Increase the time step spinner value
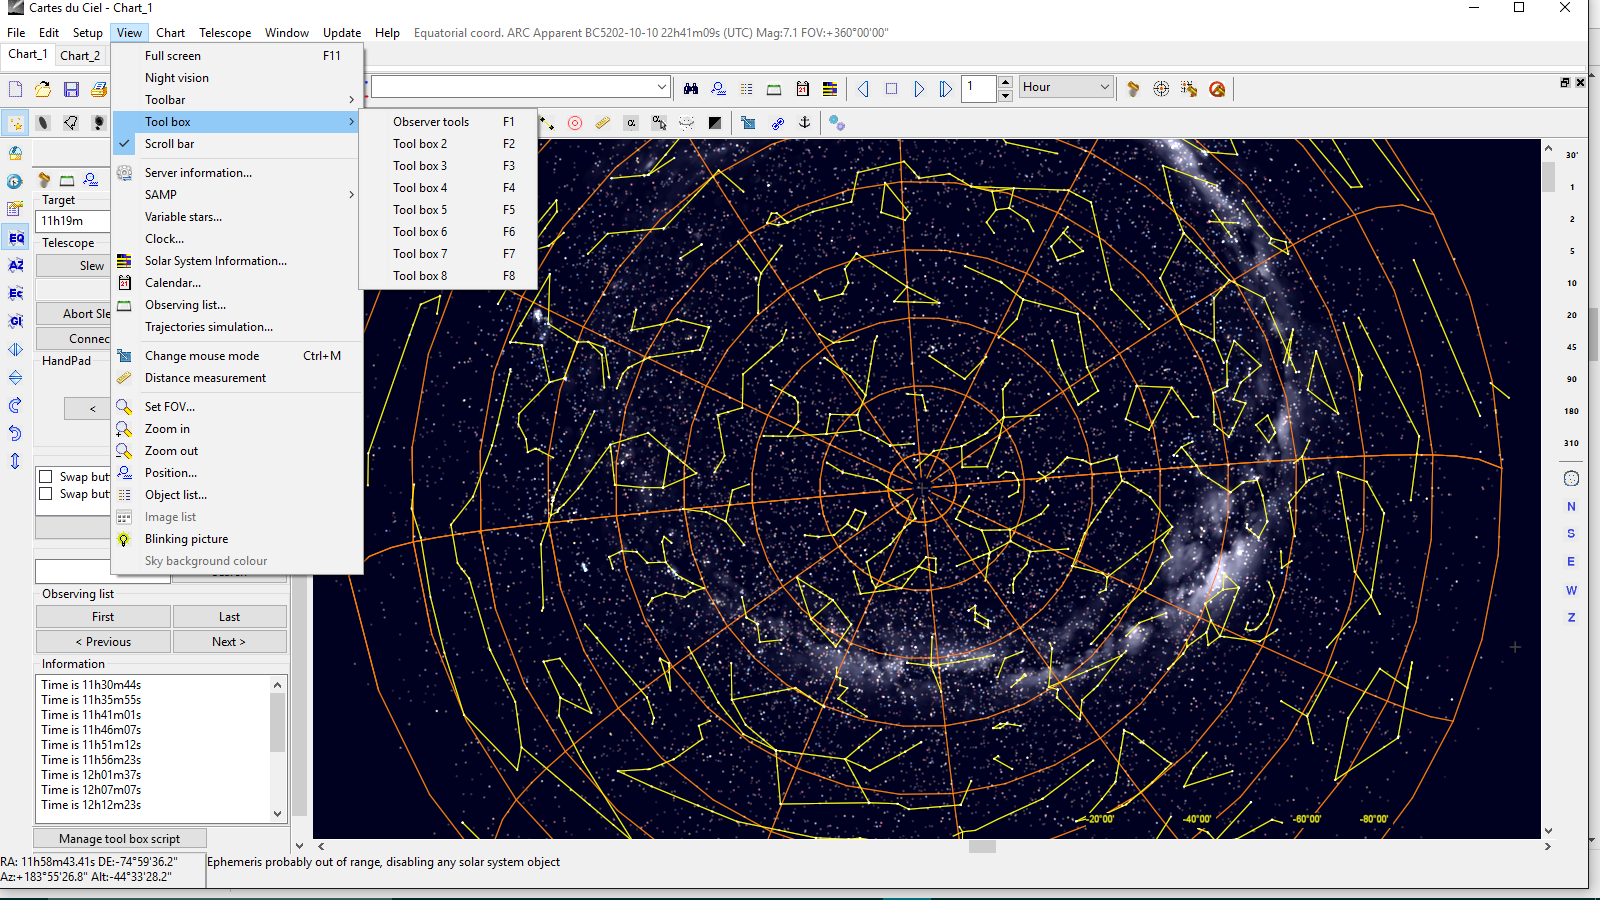The image size is (1600, 900). click(1005, 82)
